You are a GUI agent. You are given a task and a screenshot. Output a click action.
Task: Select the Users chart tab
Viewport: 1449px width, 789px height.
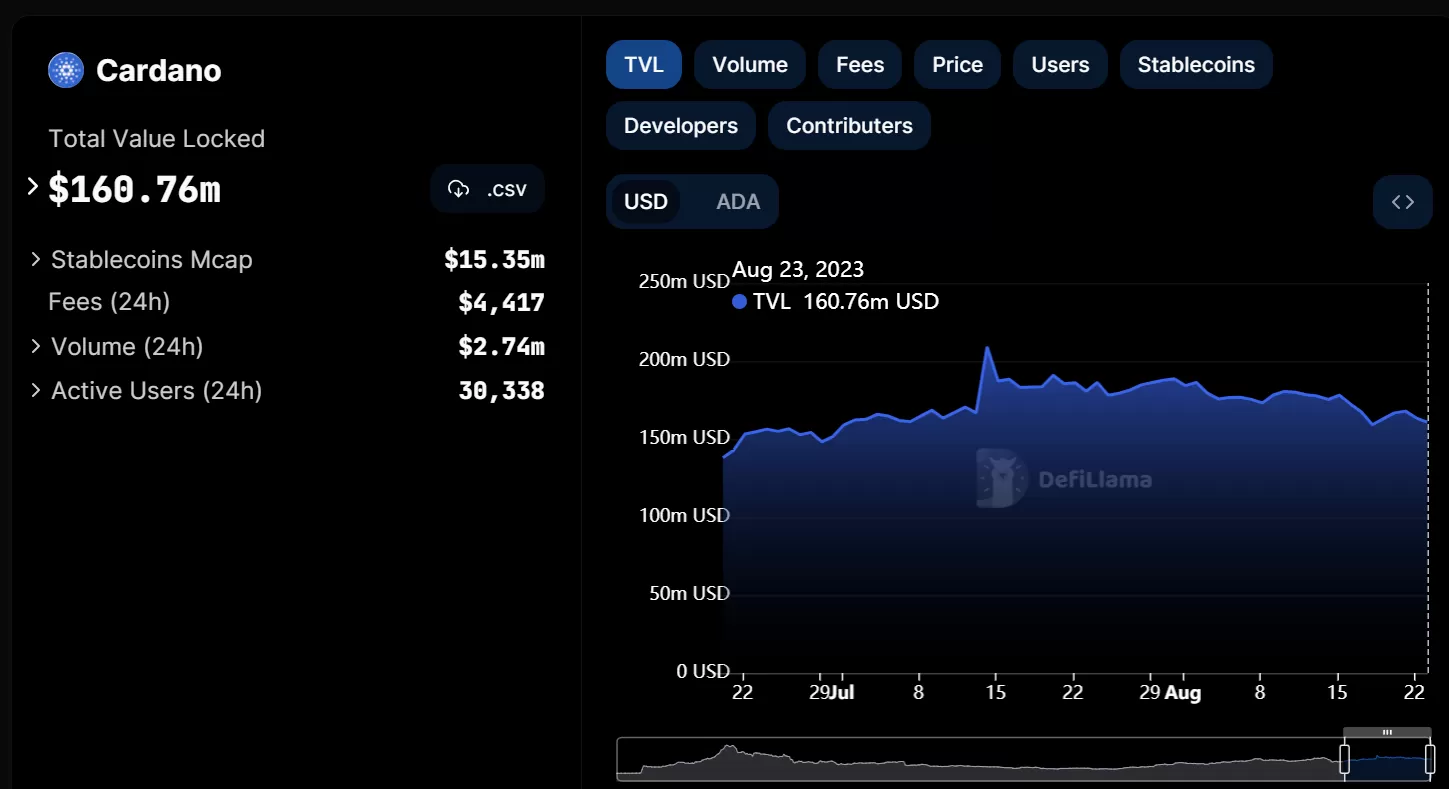click(1060, 65)
